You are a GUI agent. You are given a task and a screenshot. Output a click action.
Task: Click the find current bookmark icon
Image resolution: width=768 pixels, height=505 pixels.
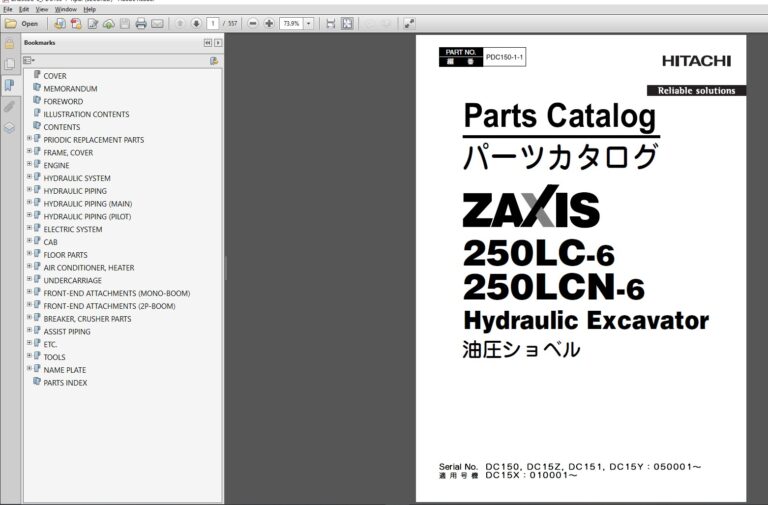[214, 61]
